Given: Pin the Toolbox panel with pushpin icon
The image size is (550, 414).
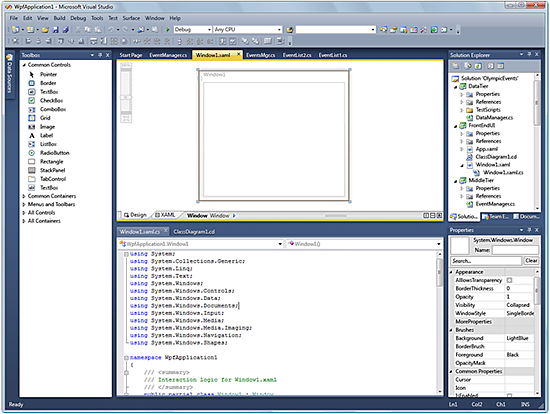Looking at the screenshot, I should tap(100, 55).
